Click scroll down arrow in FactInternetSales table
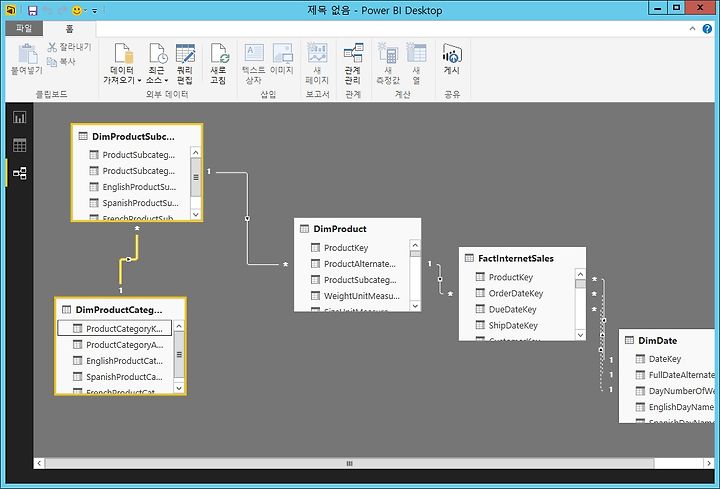Image resolution: width=720 pixels, height=489 pixels. point(580,335)
